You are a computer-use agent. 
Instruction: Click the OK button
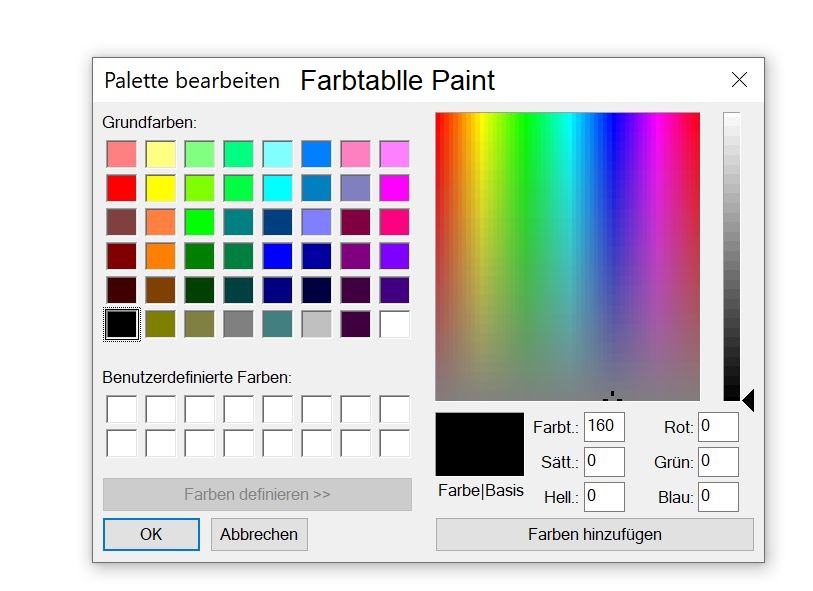[151, 534]
